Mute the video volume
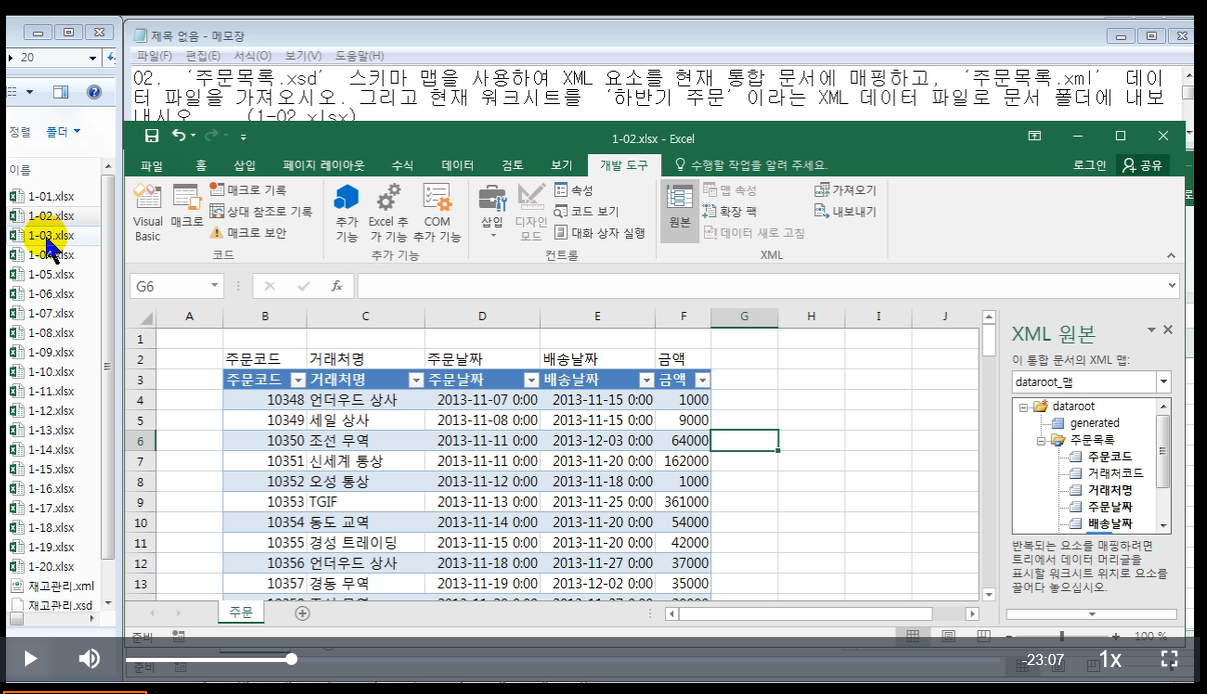Screen dimensions: 1207x694 pyautogui.click(x=89, y=658)
